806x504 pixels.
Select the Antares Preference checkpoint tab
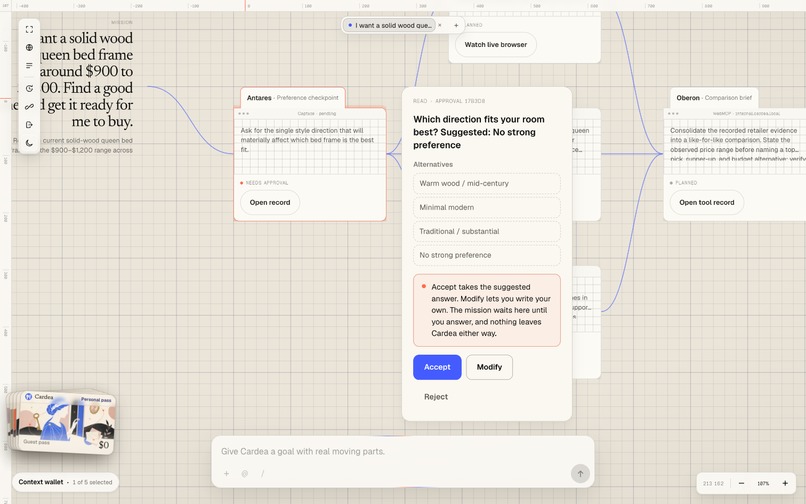pyautogui.click(x=292, y=98)
